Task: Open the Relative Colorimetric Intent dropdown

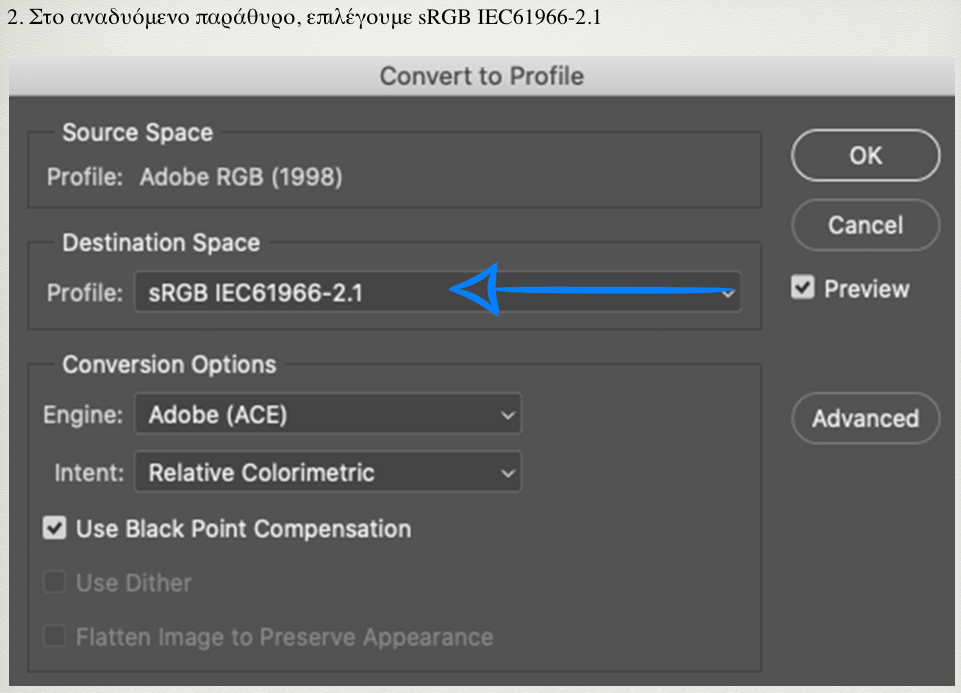Action: [x=327, y=472]
